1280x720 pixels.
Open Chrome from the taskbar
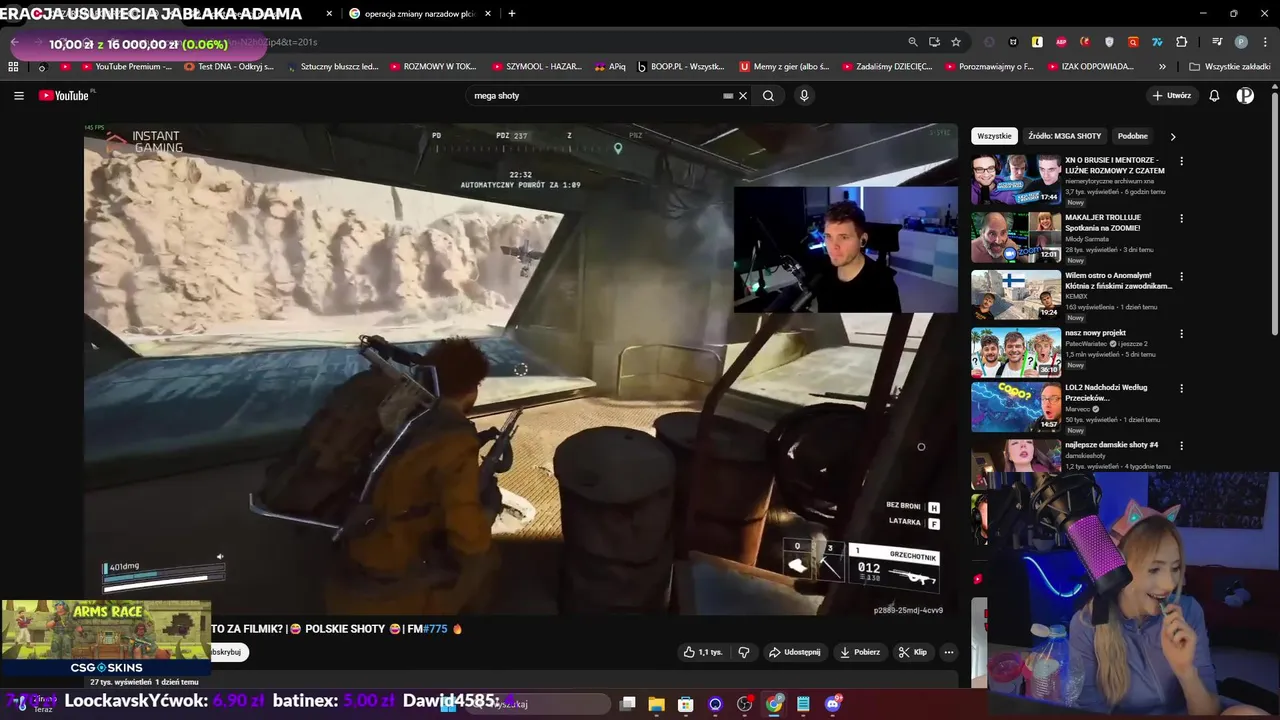[x=774, y=704]
